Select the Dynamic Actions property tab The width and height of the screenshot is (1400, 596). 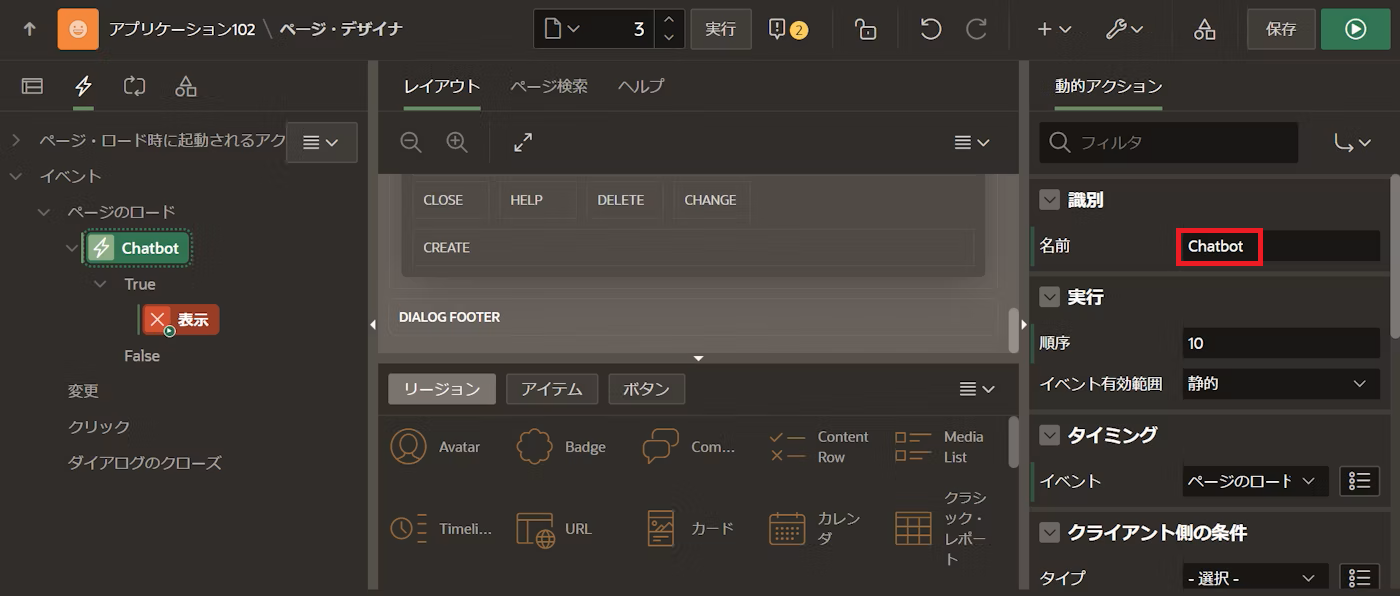pyautogui.click(x=1108, y=86)
